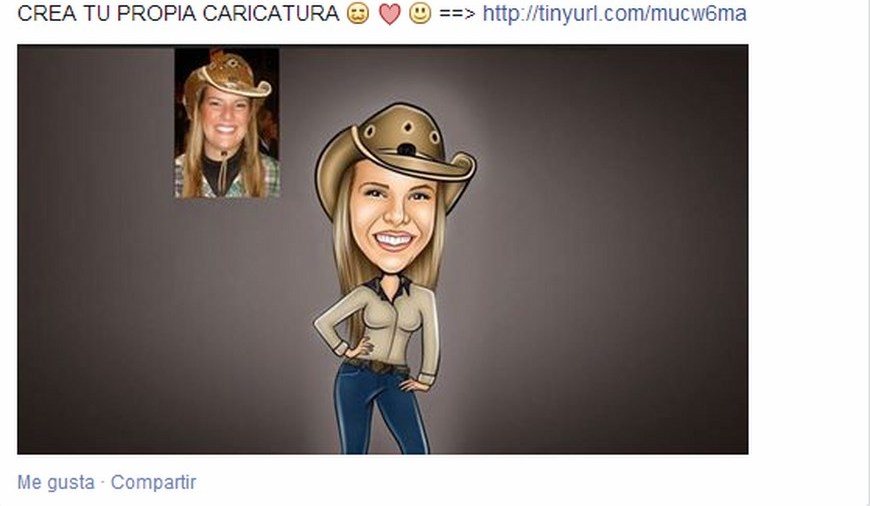
Task: Click the hat in the real photo
Action: [226, 75]
